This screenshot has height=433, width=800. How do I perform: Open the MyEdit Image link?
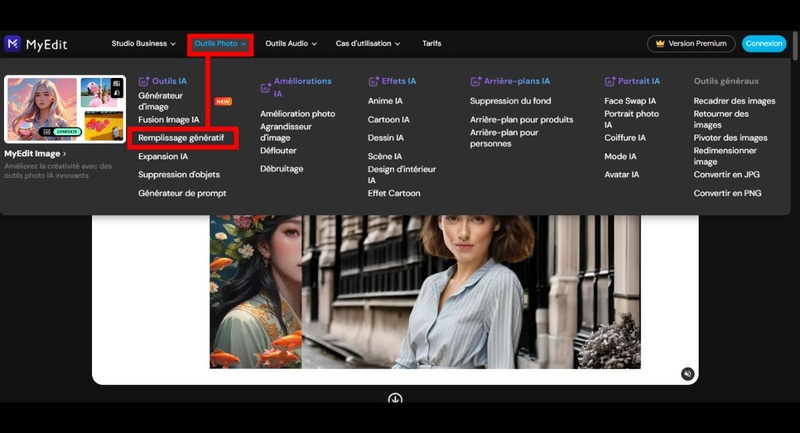(x=36, y=154)
